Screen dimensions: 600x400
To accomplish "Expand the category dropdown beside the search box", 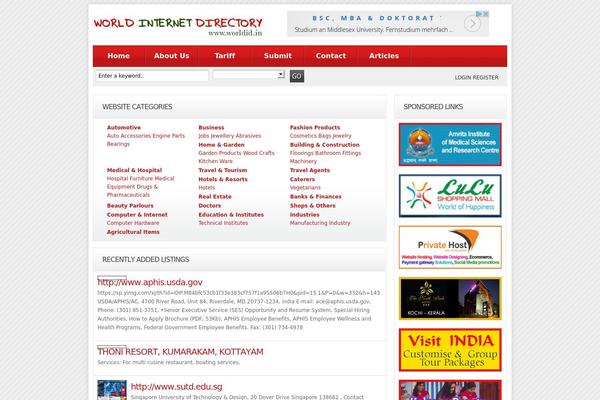I will 249,76.
